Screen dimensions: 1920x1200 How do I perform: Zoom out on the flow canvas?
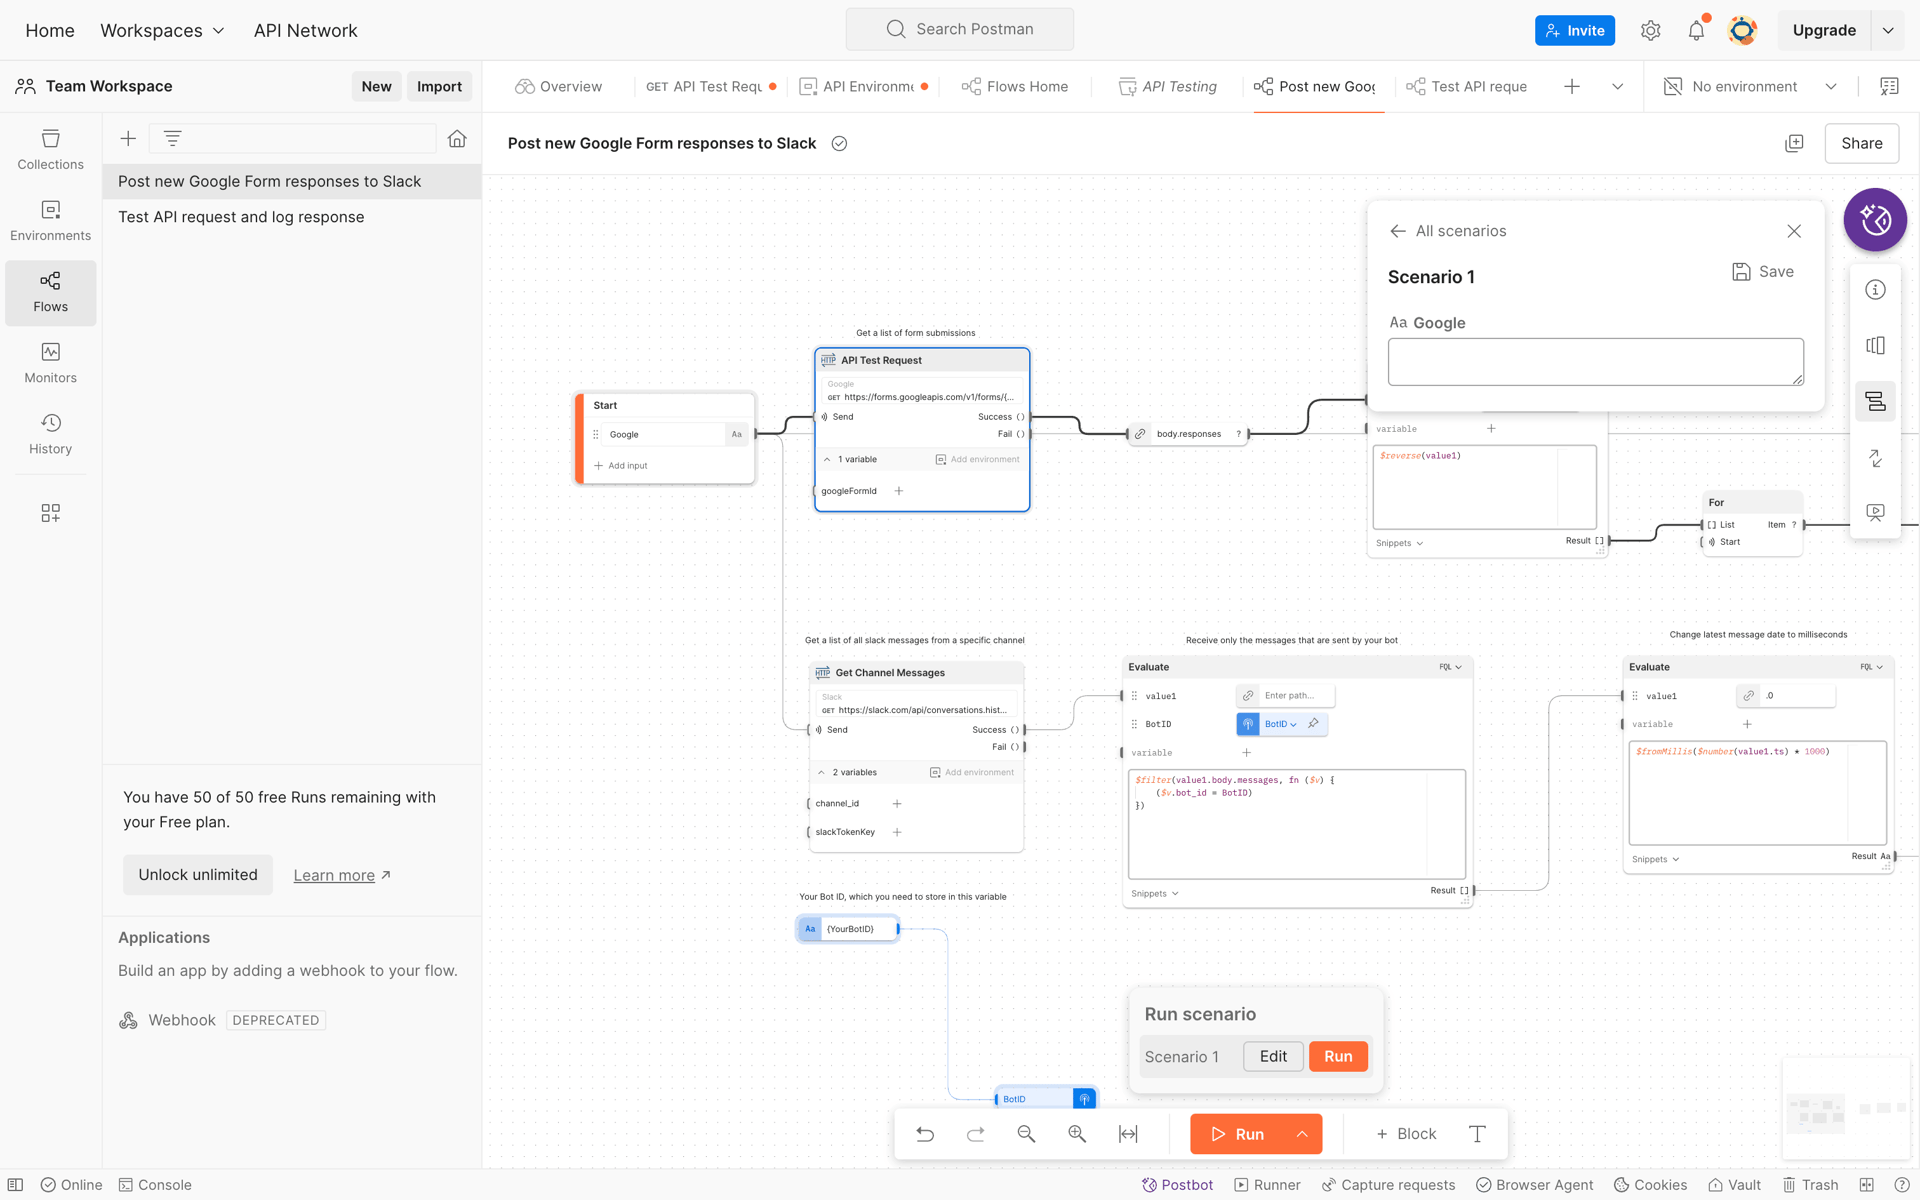tap(1026, 1134)
